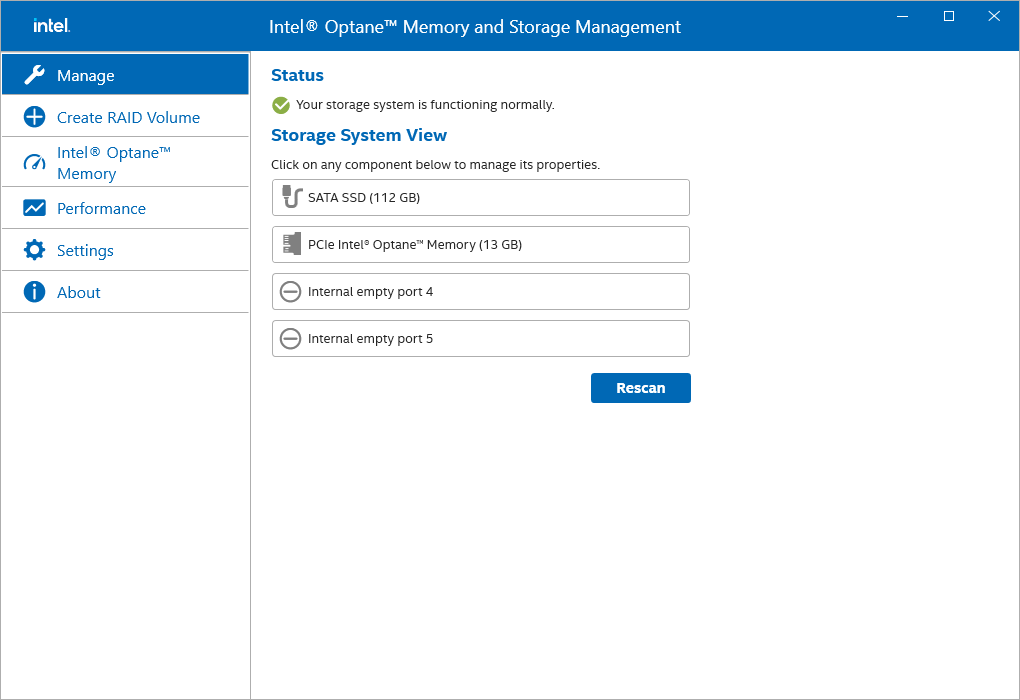
Task: Click the Intel logo in the title bar
Action: (52, 25)
